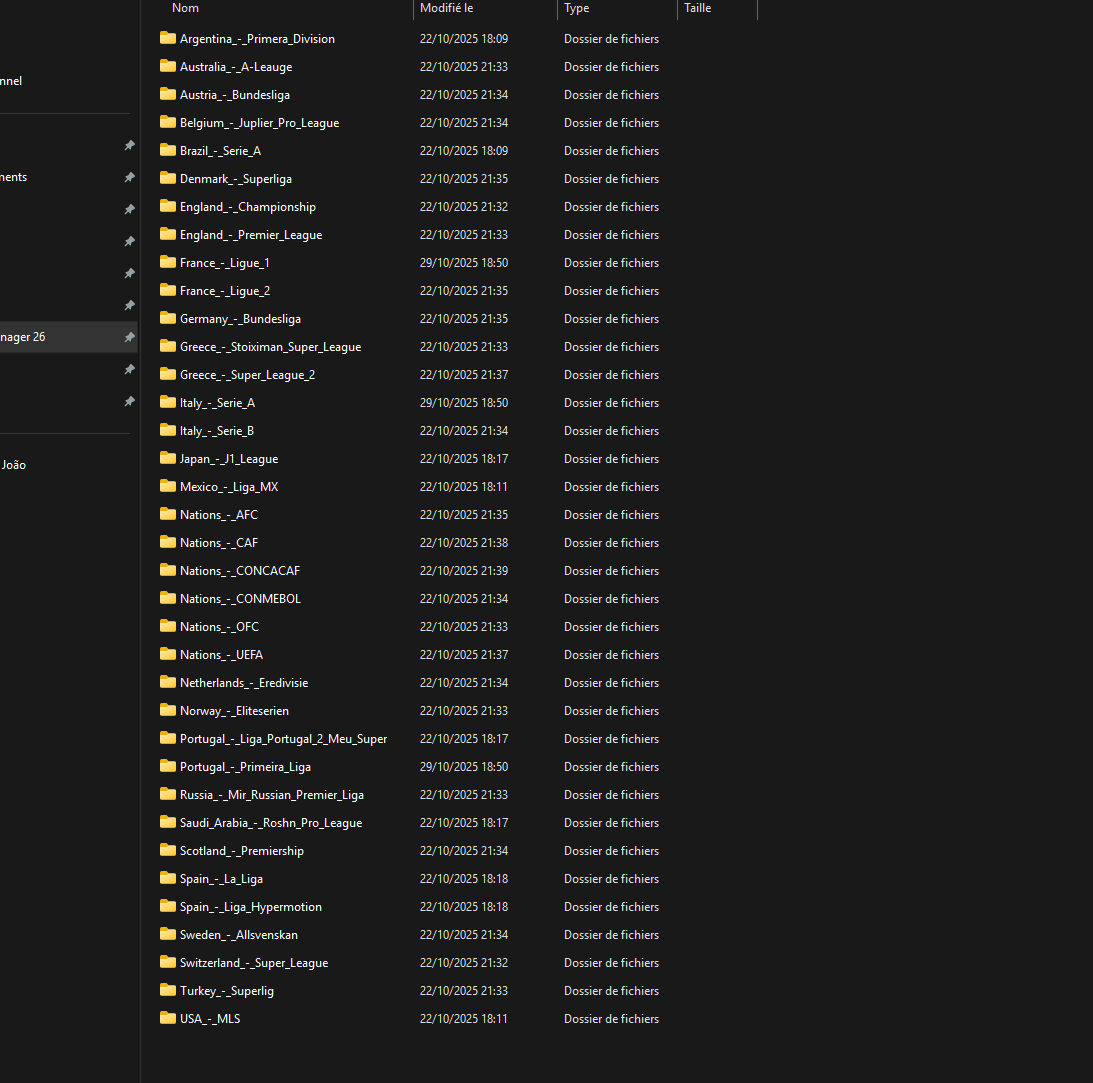Click the Nations_-_CONMEBOL folder icon
Viewport: 1093px width, 1083px height.
click(167, 598)
